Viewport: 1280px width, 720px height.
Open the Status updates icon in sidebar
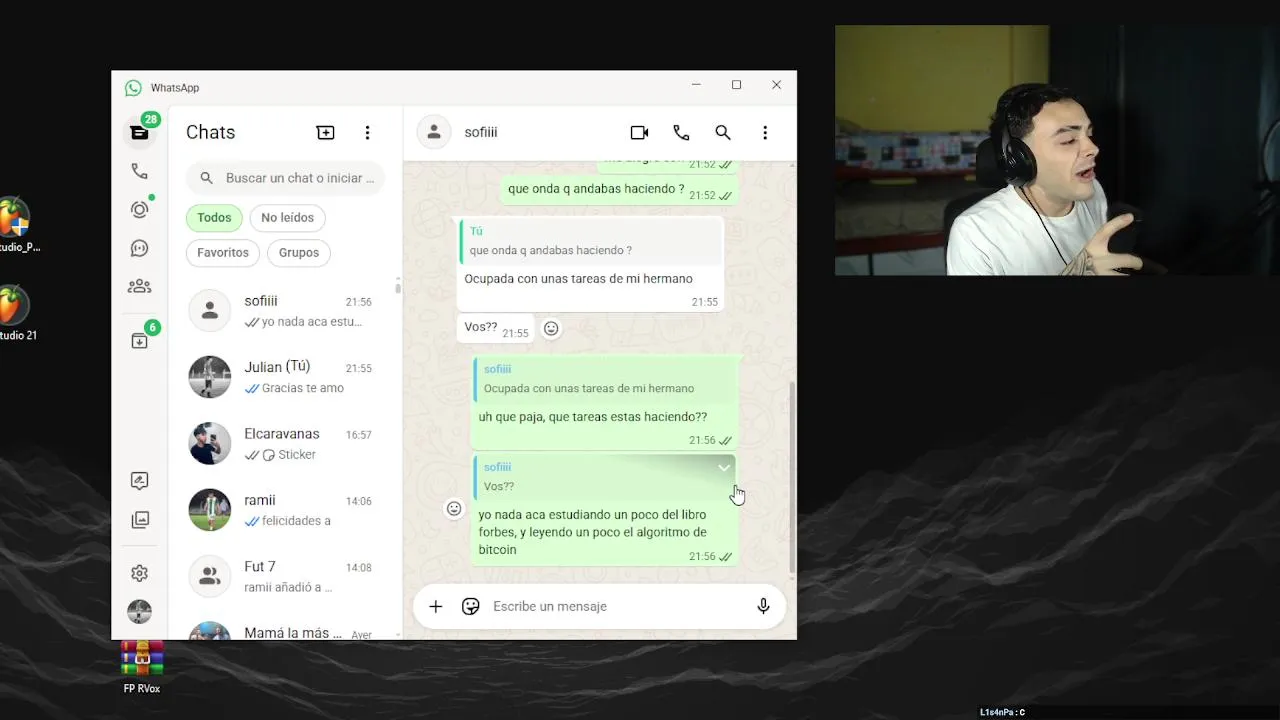140,209
